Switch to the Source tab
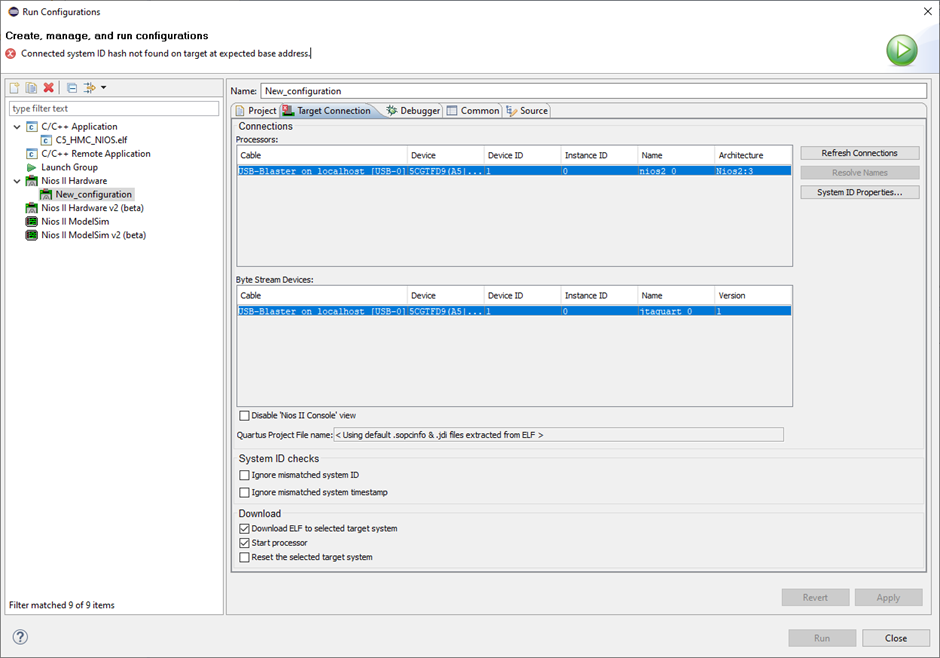 [527, 111]
